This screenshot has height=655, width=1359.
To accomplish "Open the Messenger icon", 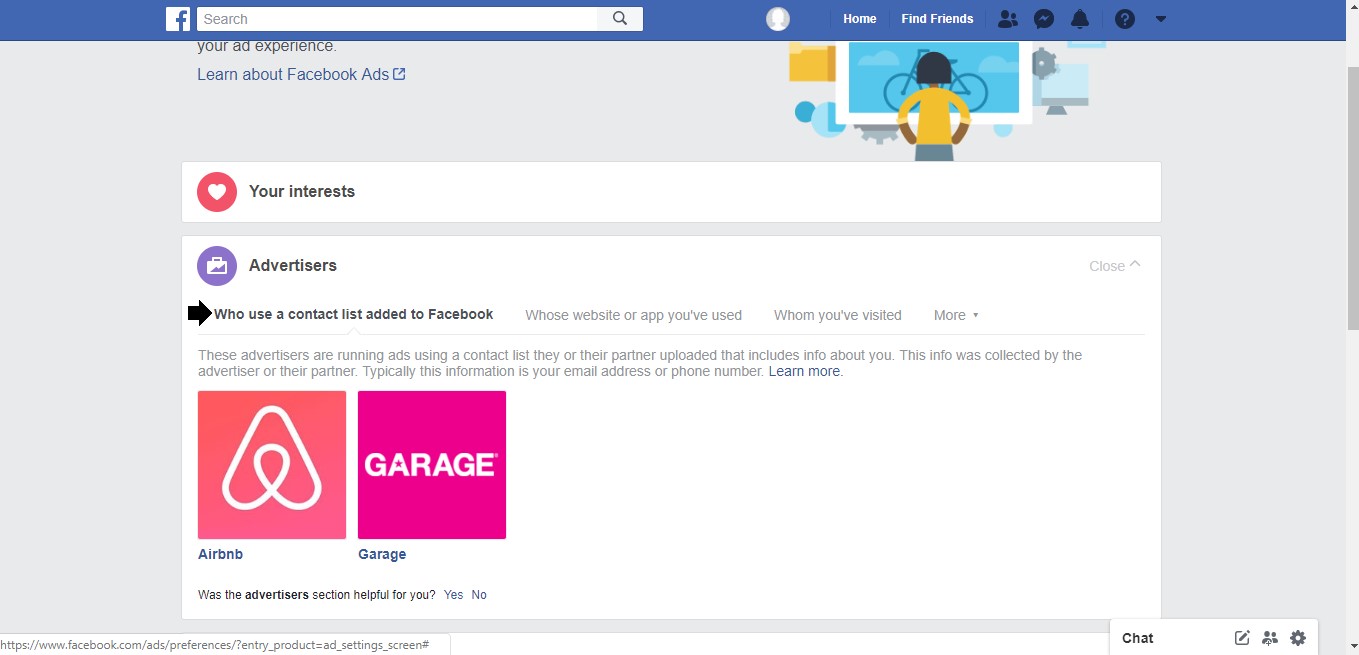I will point(1044,19).
